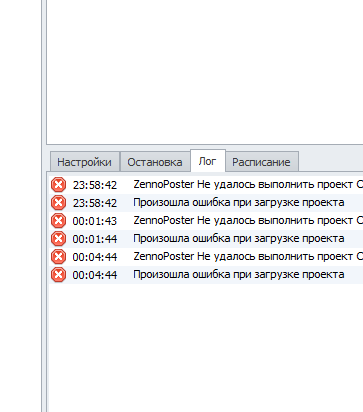Select the Лог tab

click(x=208, y=161)
